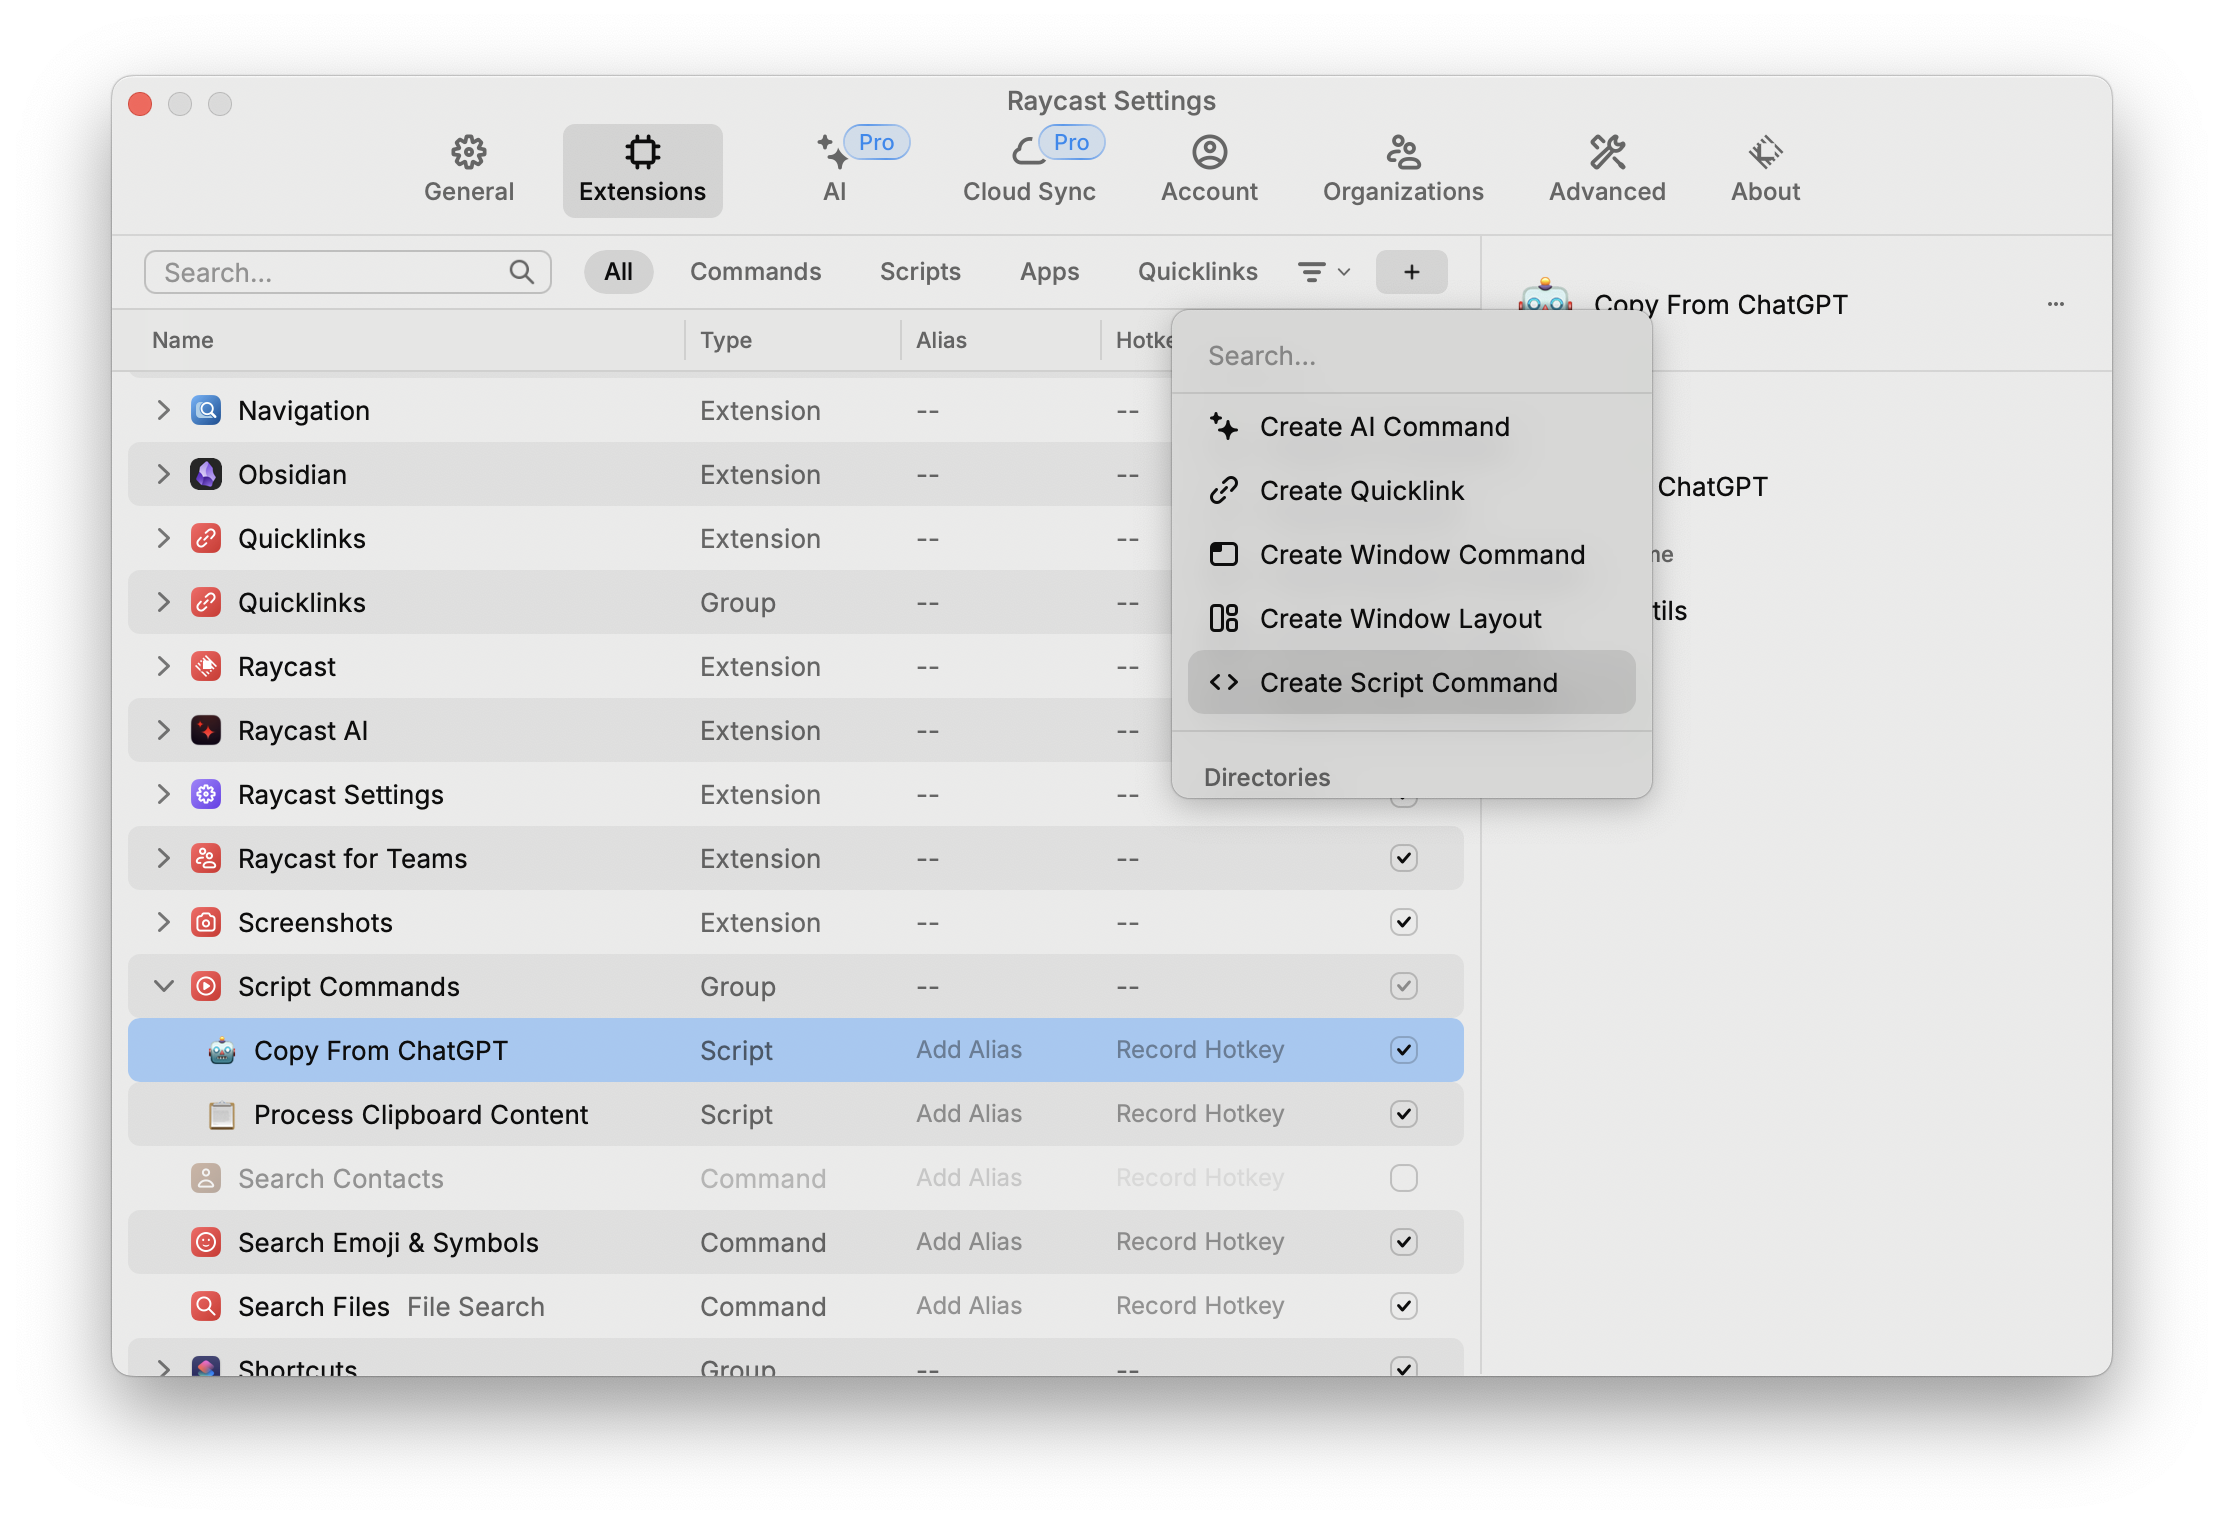Expand the Obsidian extension row
2224x1524 pixels.
click(x=163, y=475)
